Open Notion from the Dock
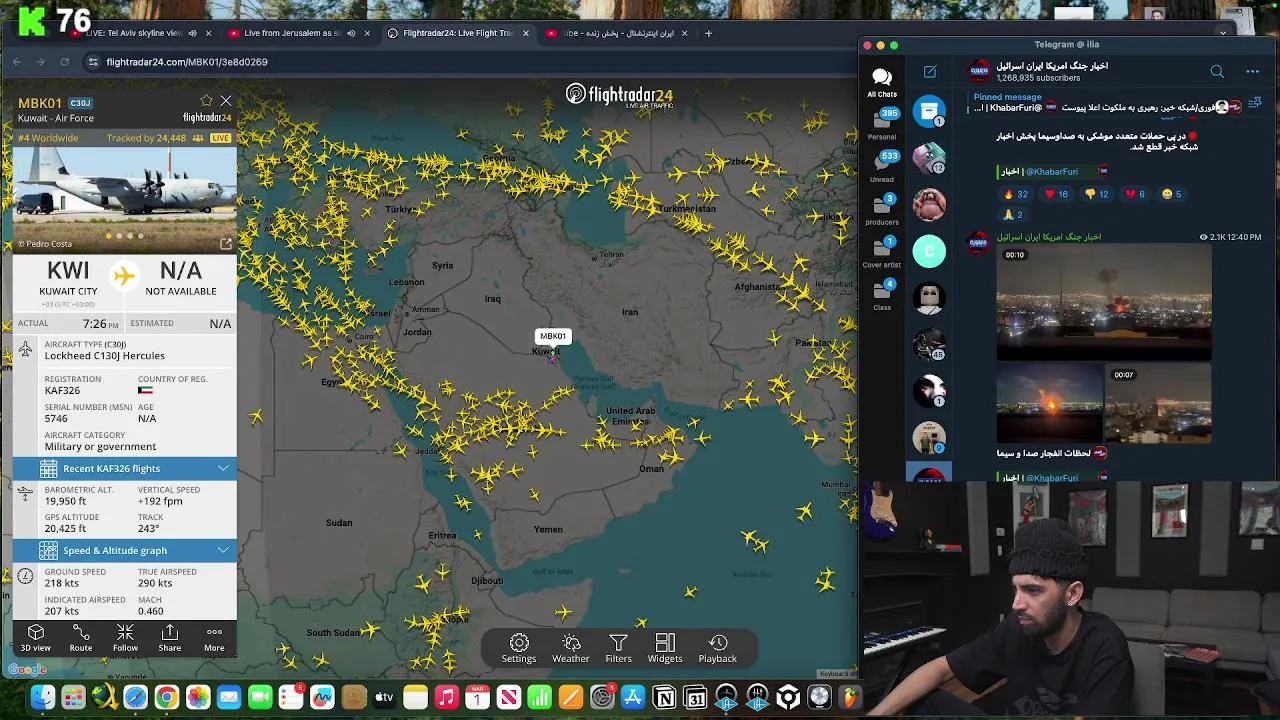This screenshot has width=1280, height=720. click(x=664, y=698)
